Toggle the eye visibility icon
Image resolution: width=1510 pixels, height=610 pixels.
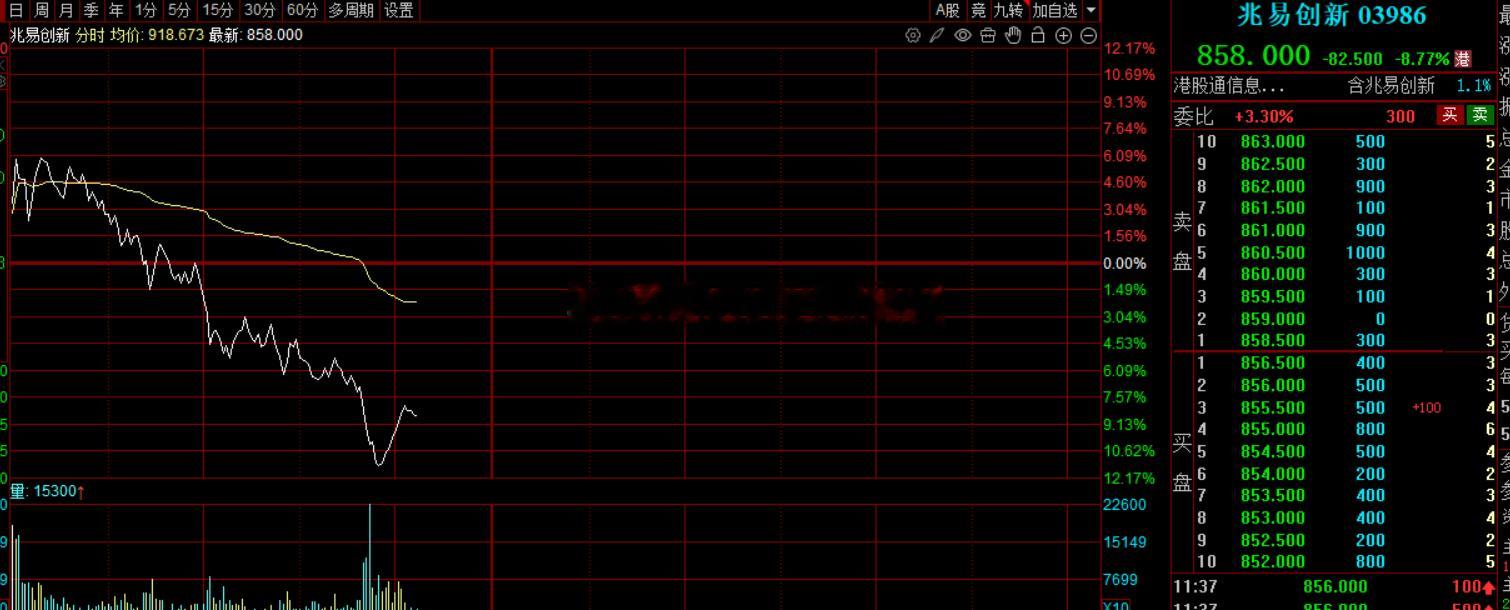963,35
